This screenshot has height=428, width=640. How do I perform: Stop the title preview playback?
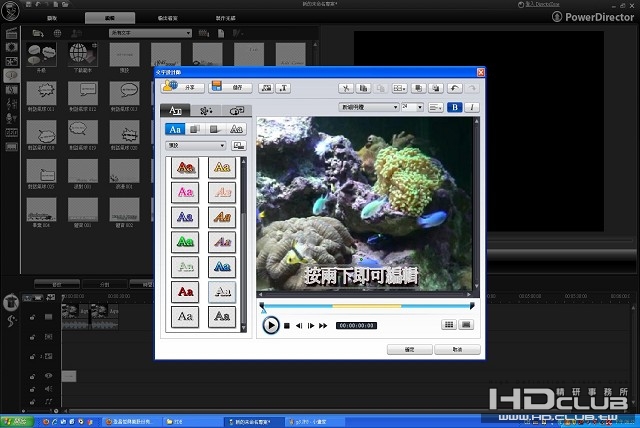click(287, 326)
